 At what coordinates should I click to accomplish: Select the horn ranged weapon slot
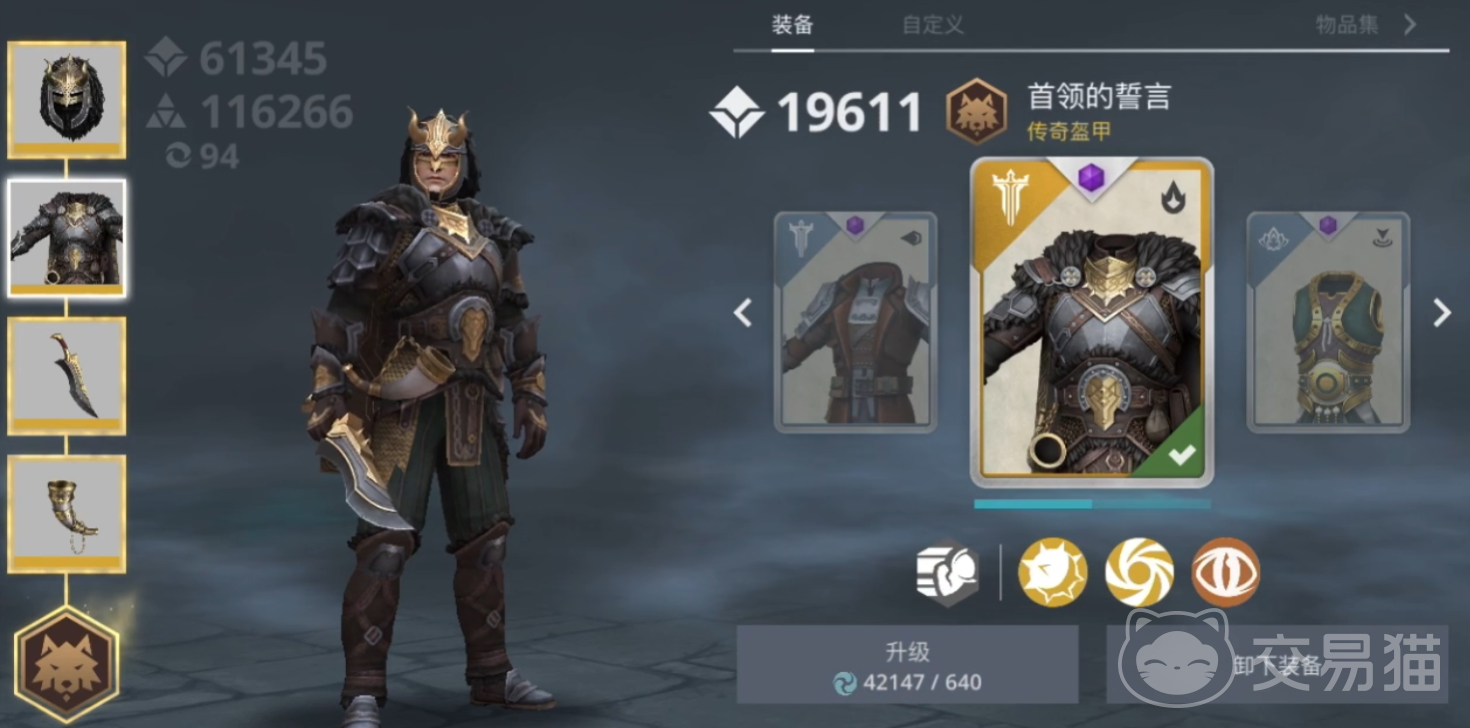click(67, 514)
